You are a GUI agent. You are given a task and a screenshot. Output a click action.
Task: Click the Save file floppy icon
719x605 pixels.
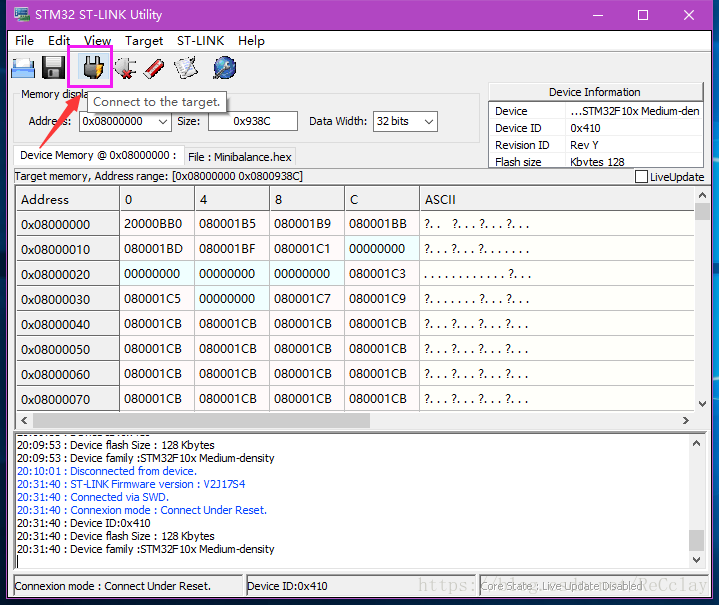click(54, 68)
